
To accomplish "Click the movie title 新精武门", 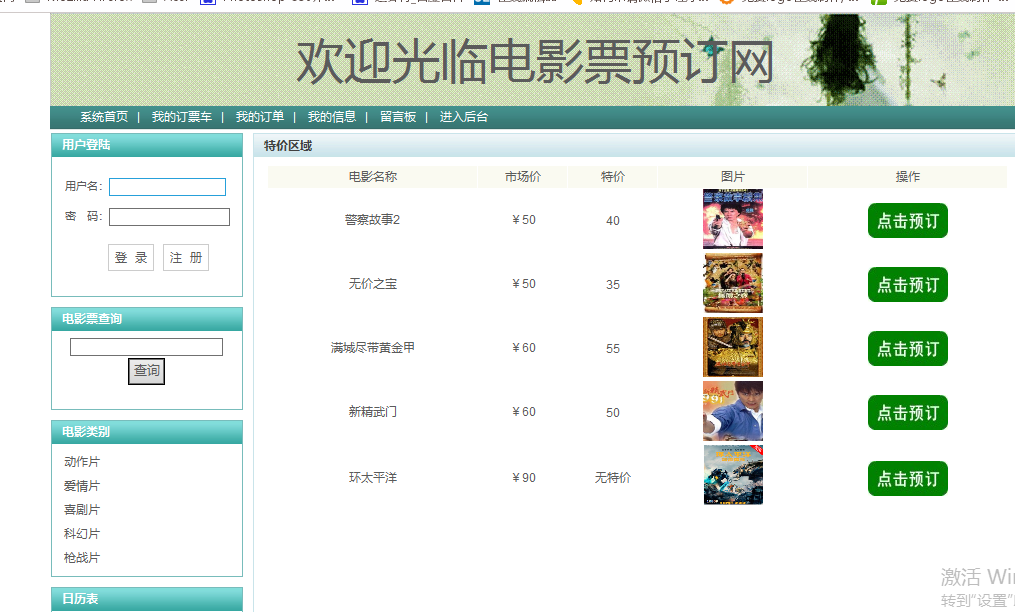I will [372, 412].
